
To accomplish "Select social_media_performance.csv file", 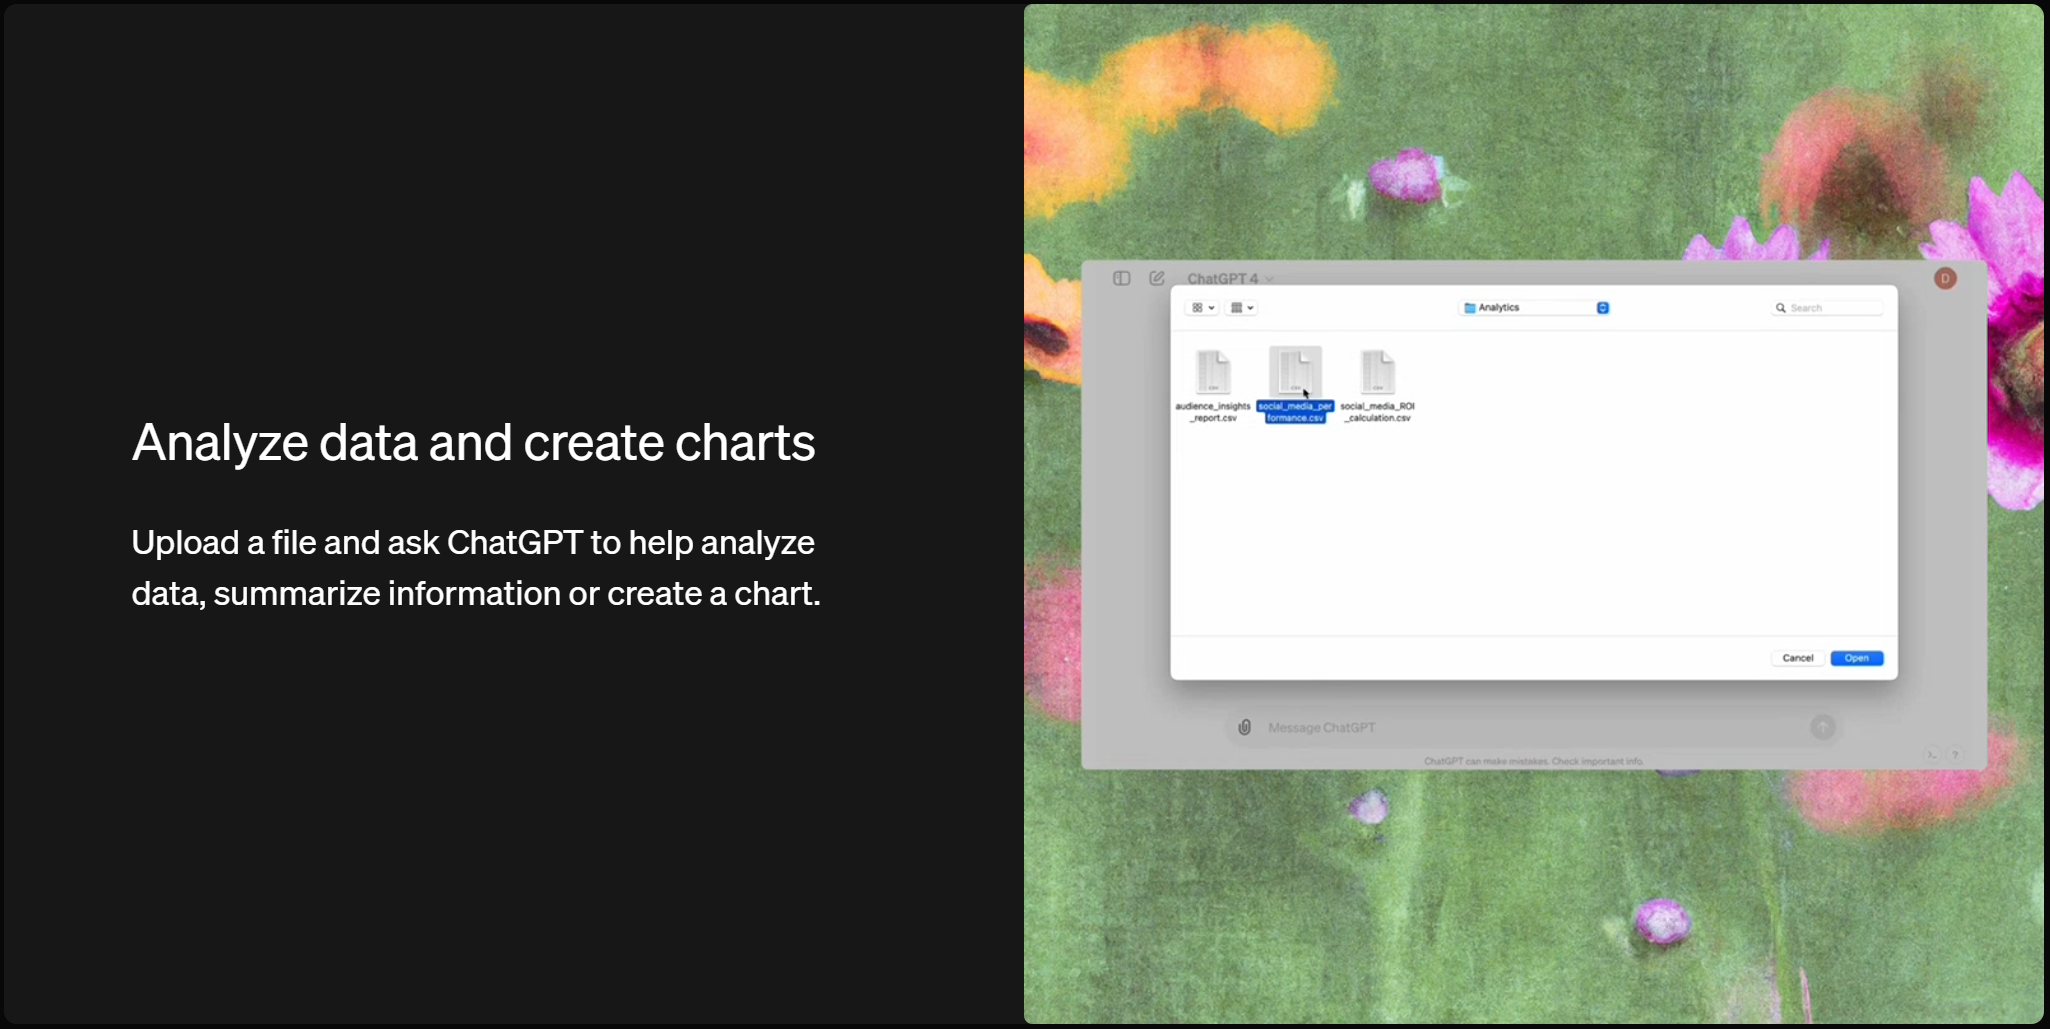I will tap(1295, 374).
